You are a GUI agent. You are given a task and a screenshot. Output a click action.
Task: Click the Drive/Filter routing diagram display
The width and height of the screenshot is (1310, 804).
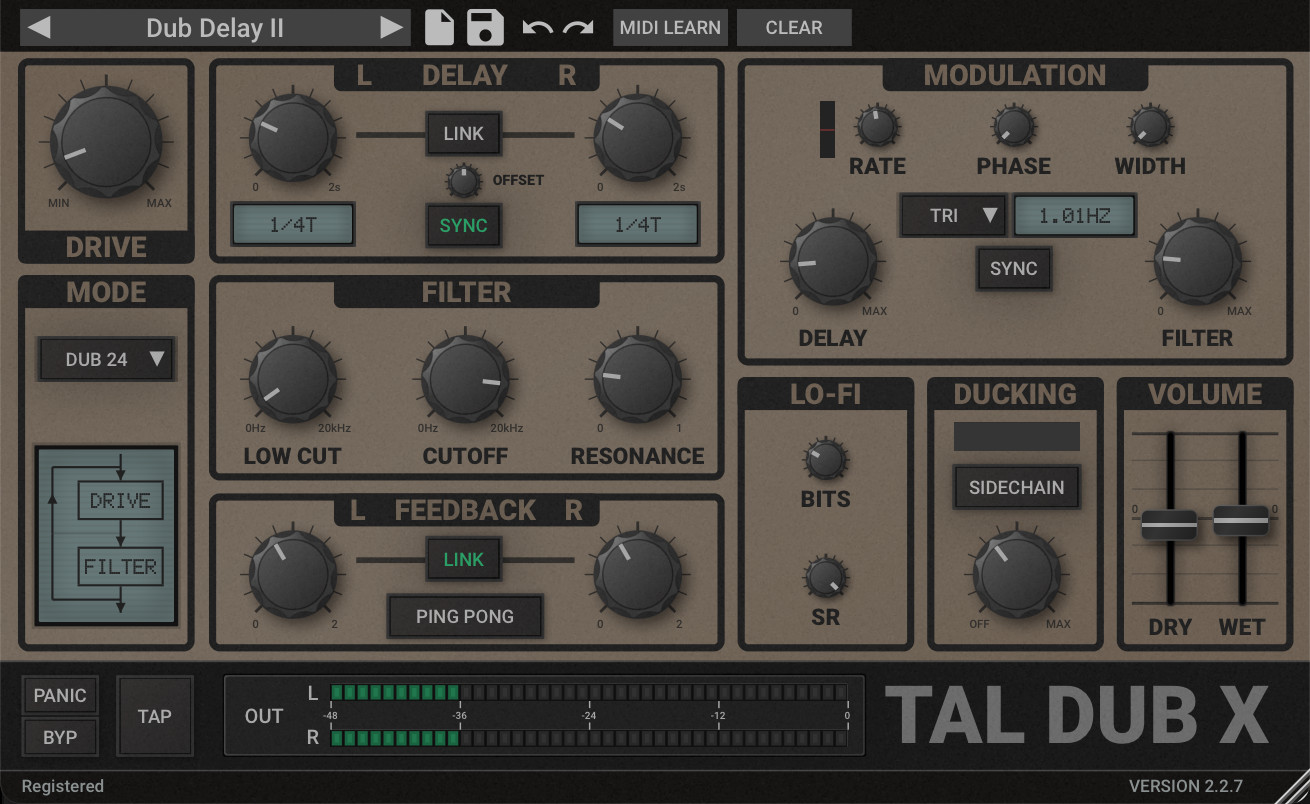106,535
